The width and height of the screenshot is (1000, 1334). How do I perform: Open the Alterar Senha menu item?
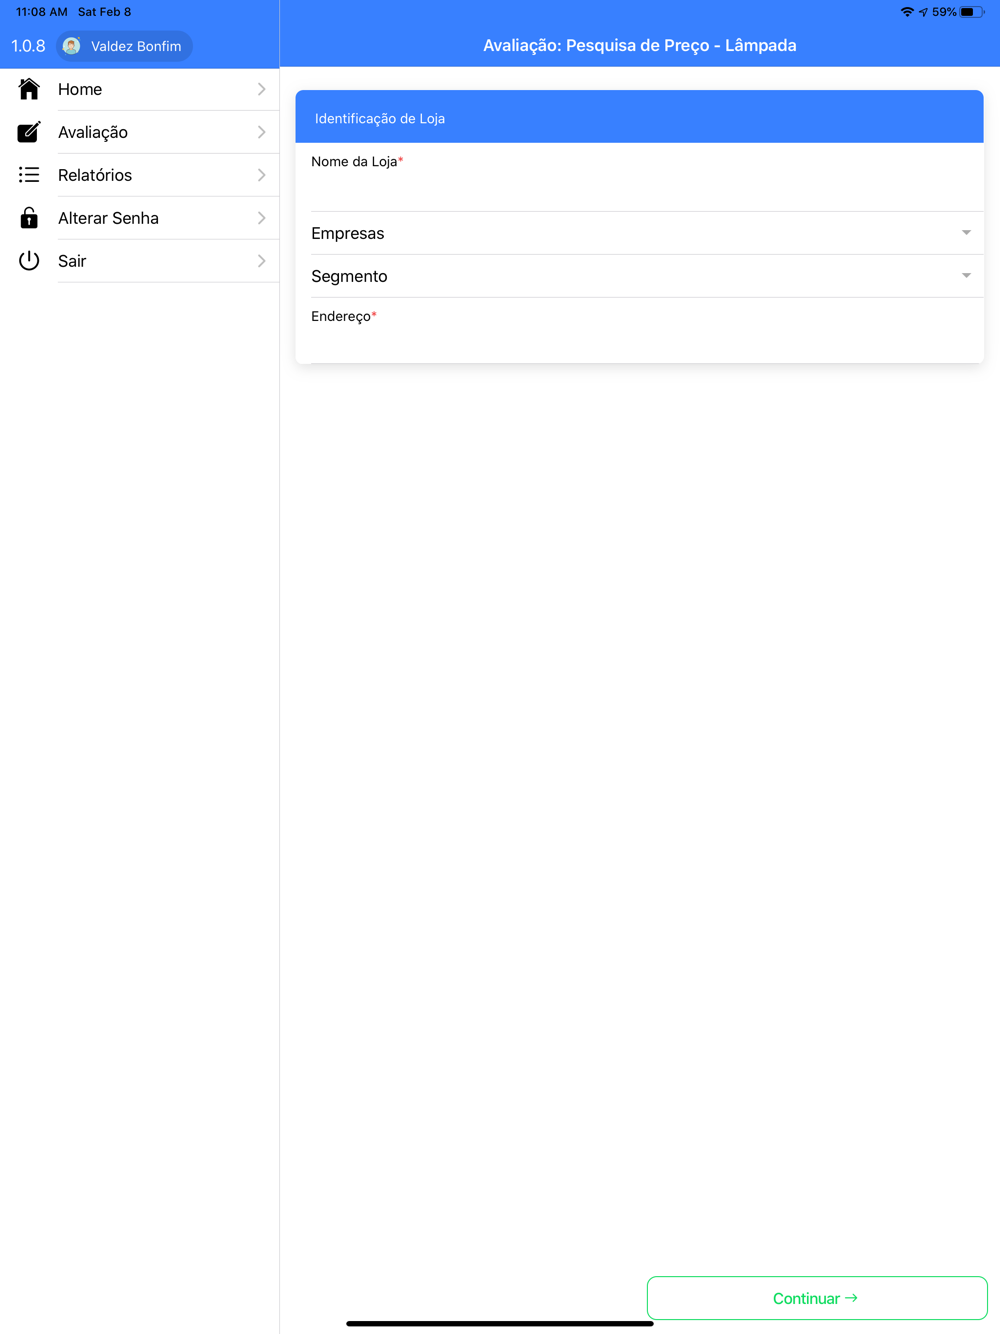tap(140, 218)
